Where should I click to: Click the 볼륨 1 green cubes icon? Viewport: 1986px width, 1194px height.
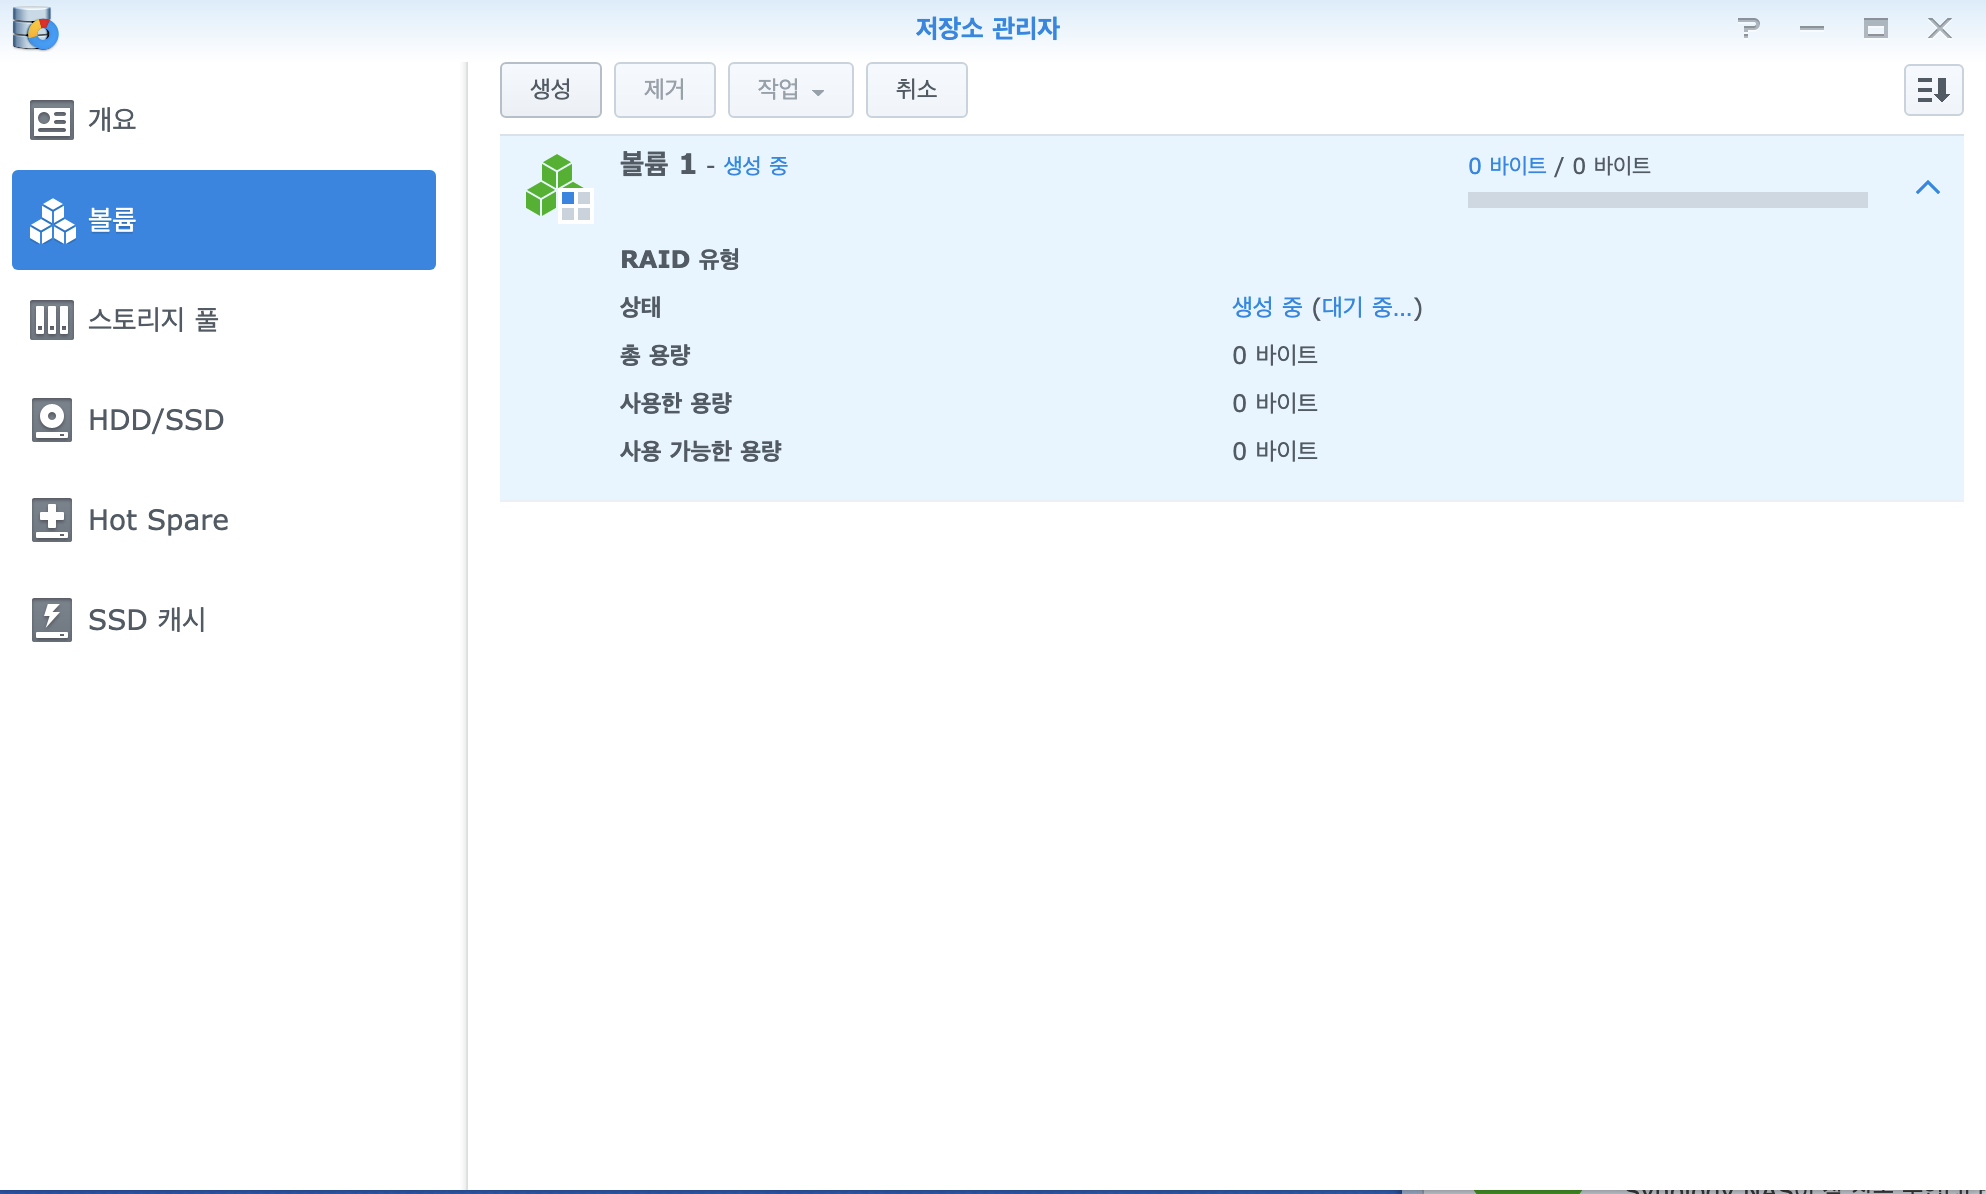coord(557,187)
